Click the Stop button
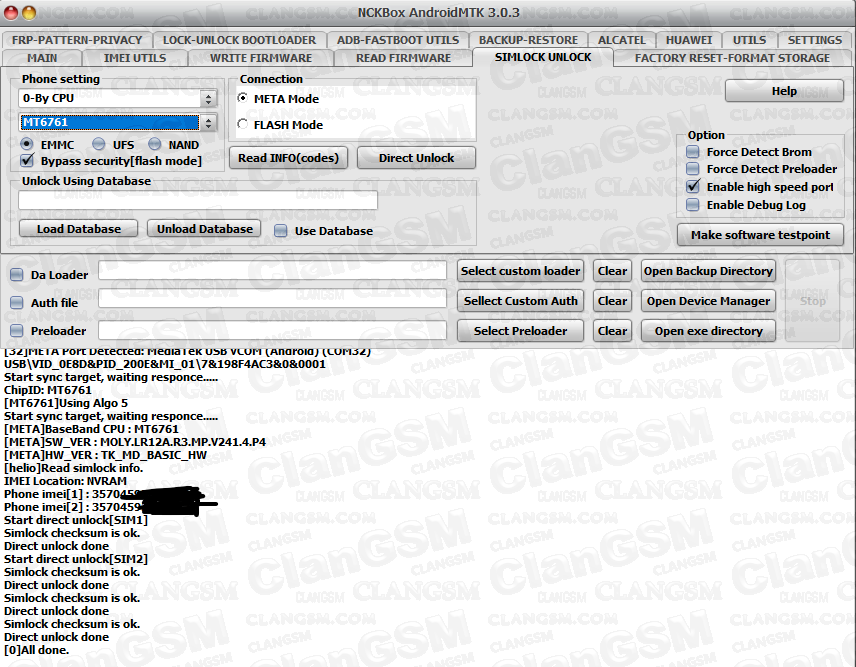Viewport: 856px width, 667px height. pos(813,301)
